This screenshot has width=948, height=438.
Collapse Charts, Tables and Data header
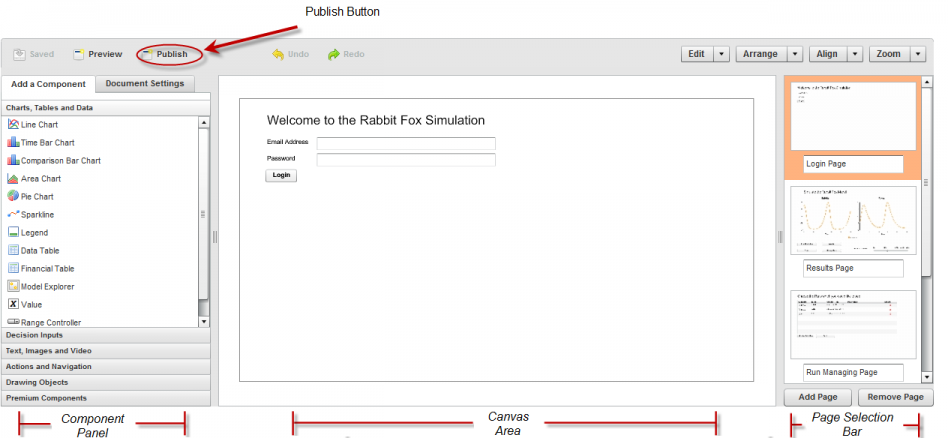pos(106,108)
